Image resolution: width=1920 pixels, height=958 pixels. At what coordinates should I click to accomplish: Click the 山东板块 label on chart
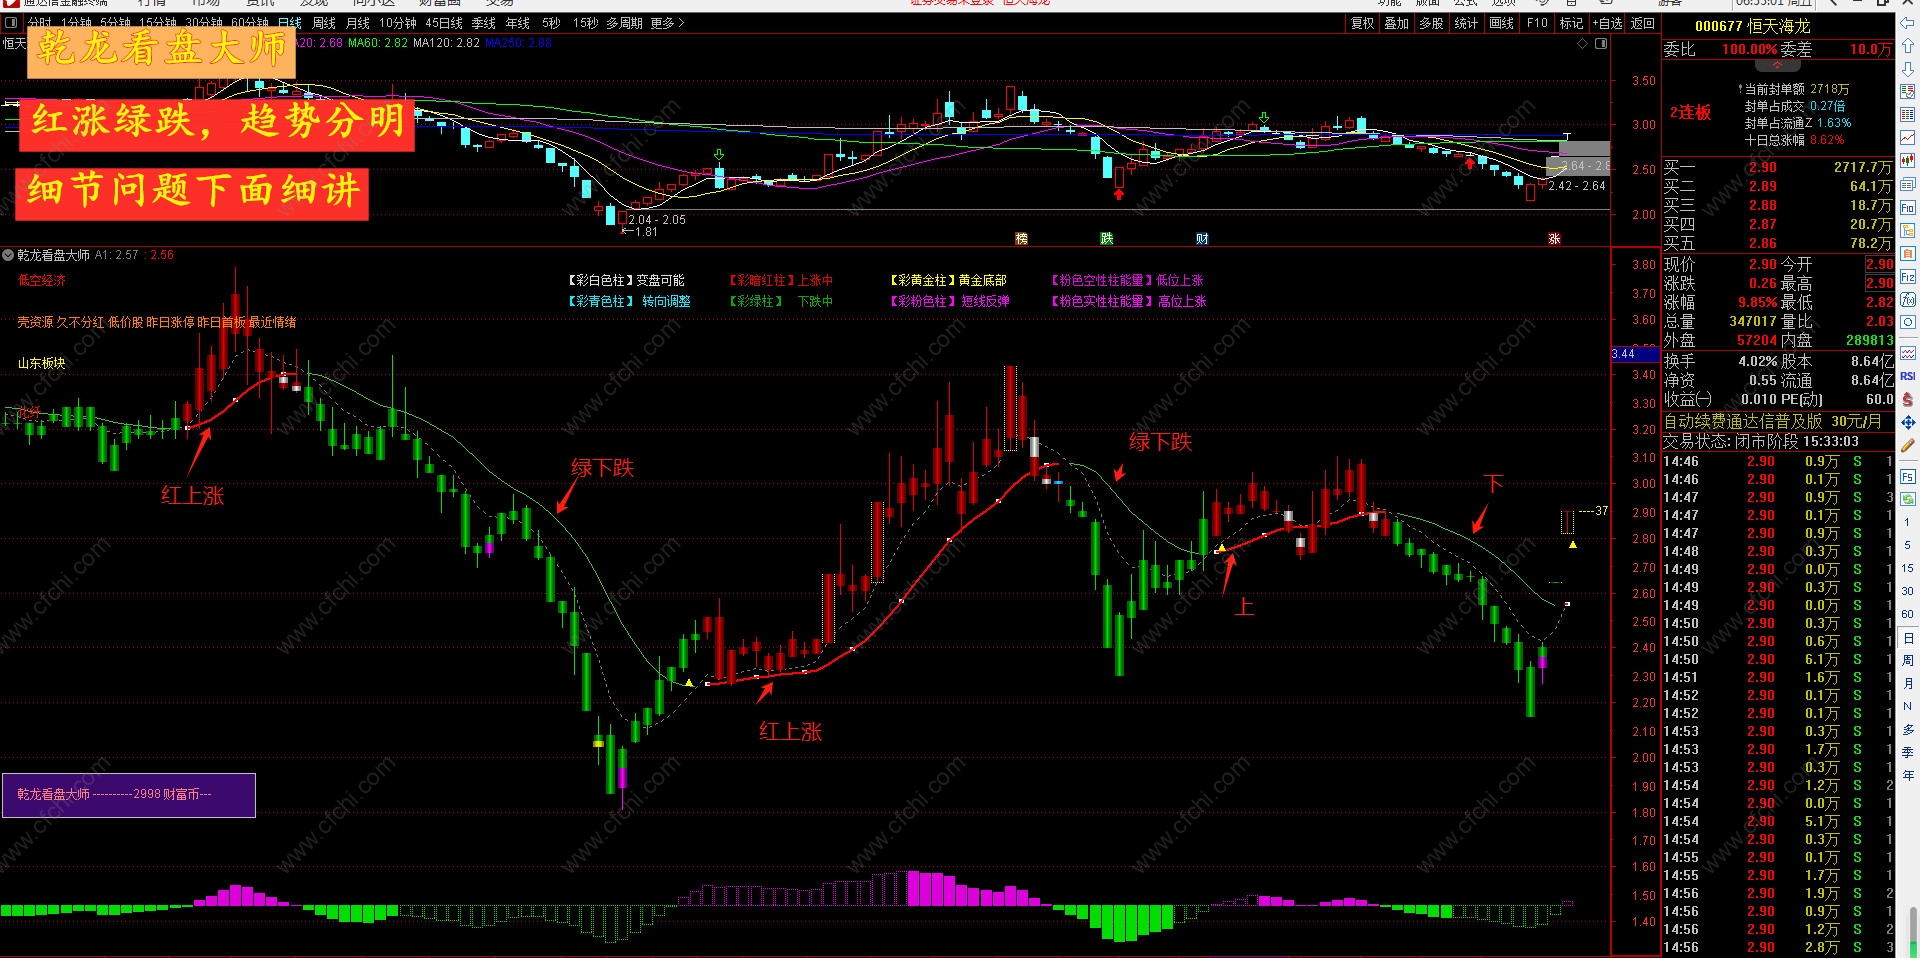(42, 363)
